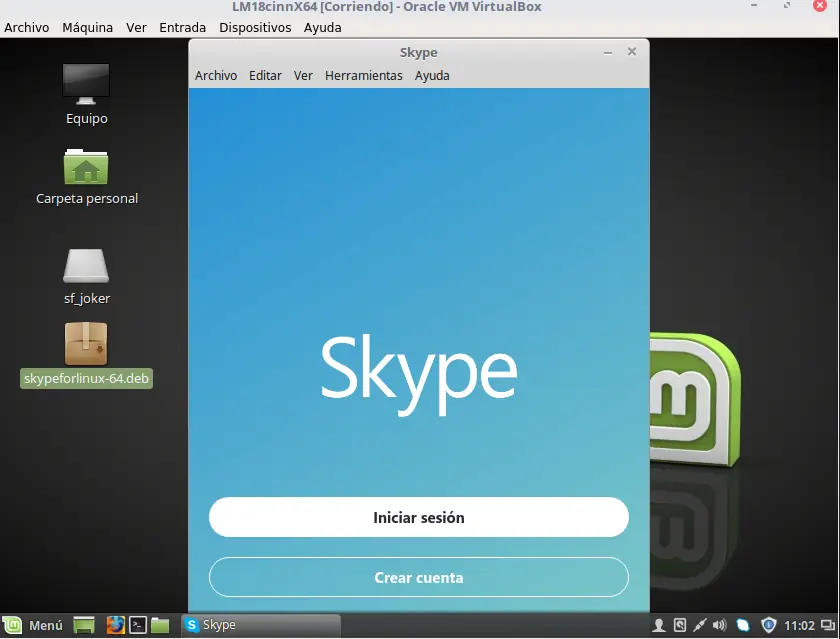This screenshot has height=639, width=840.
Task: Open the file manager panel launcher
Action: click(160, 625)
